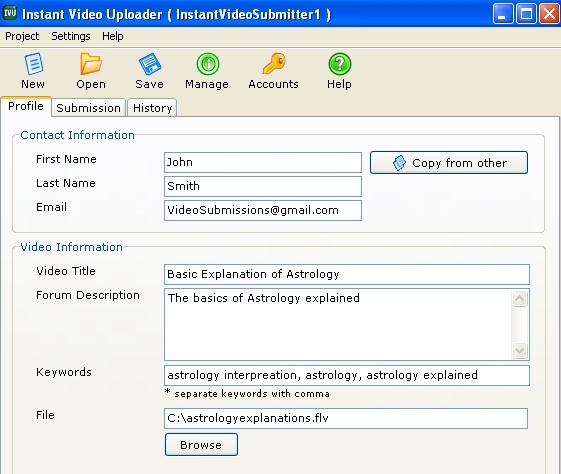Select the Profile tab
561x474 pixels.
coord(26,106)
